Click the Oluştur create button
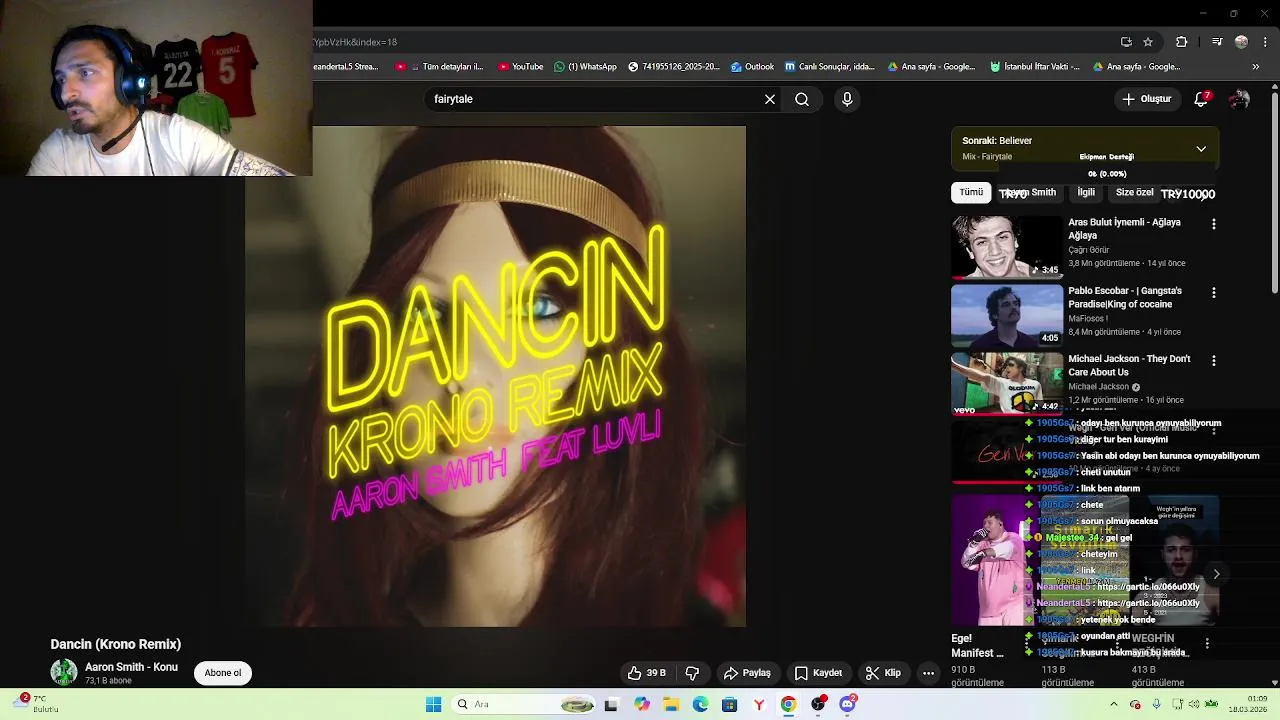1280x720 pixels. tap(1146, 99)
